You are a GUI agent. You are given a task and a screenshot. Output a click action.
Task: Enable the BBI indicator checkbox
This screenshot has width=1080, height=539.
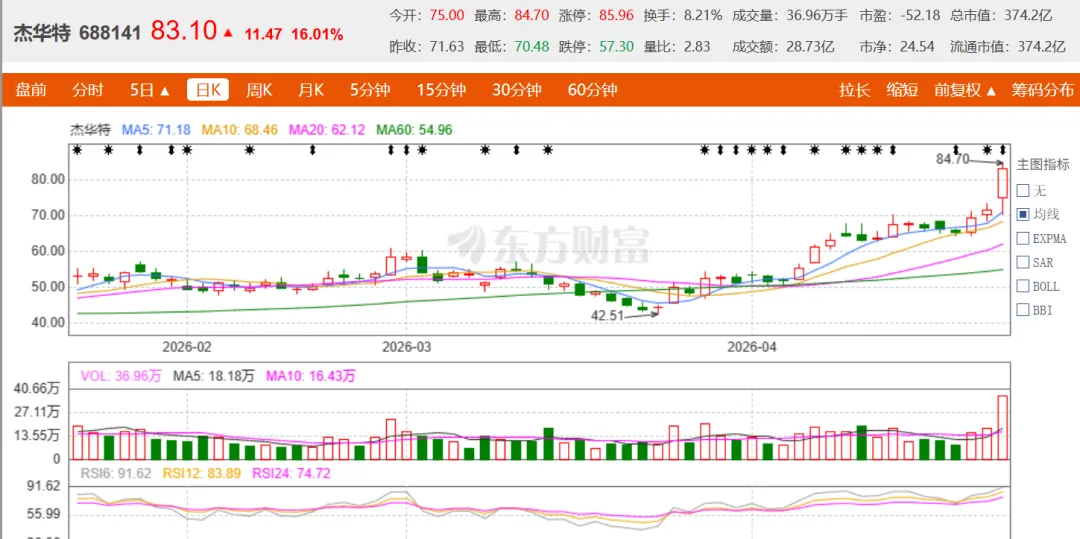point(1023,309)
